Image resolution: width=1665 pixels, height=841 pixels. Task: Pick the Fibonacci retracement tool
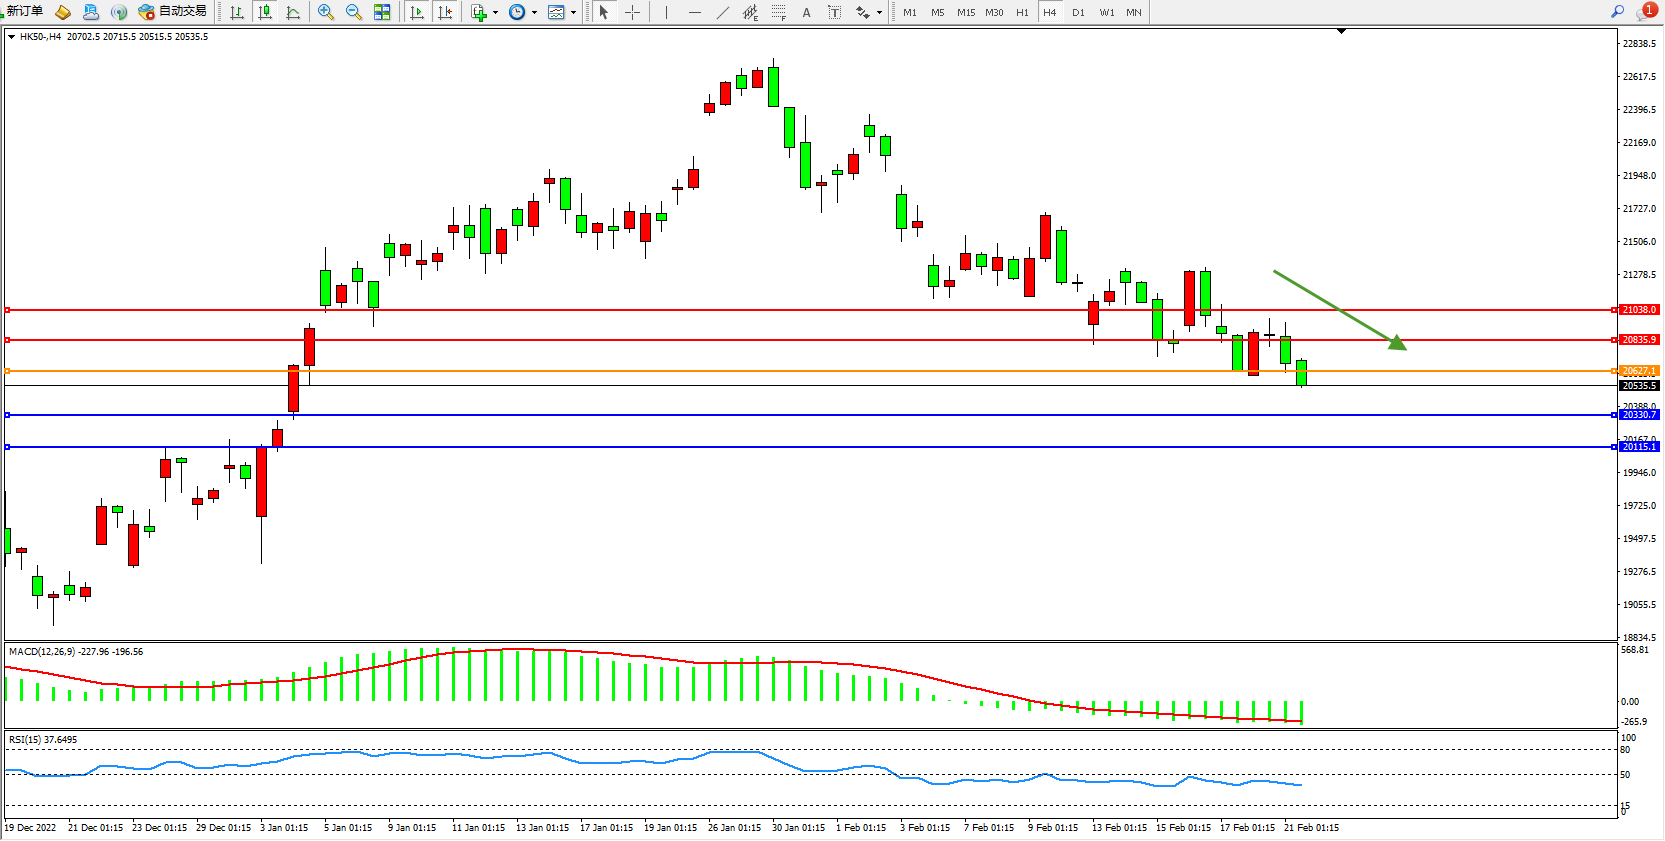pos(778,12)
